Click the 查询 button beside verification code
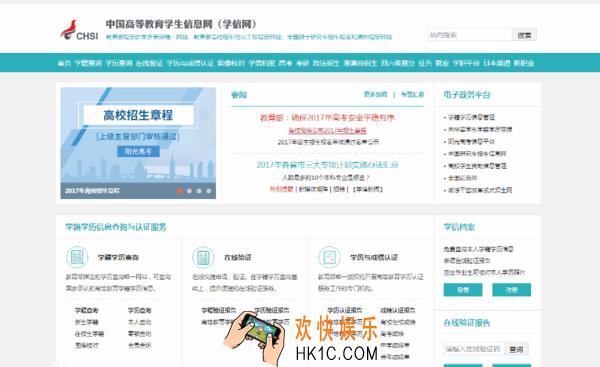Viewport: 600px width, 367px height. click(x=516, y=349)
